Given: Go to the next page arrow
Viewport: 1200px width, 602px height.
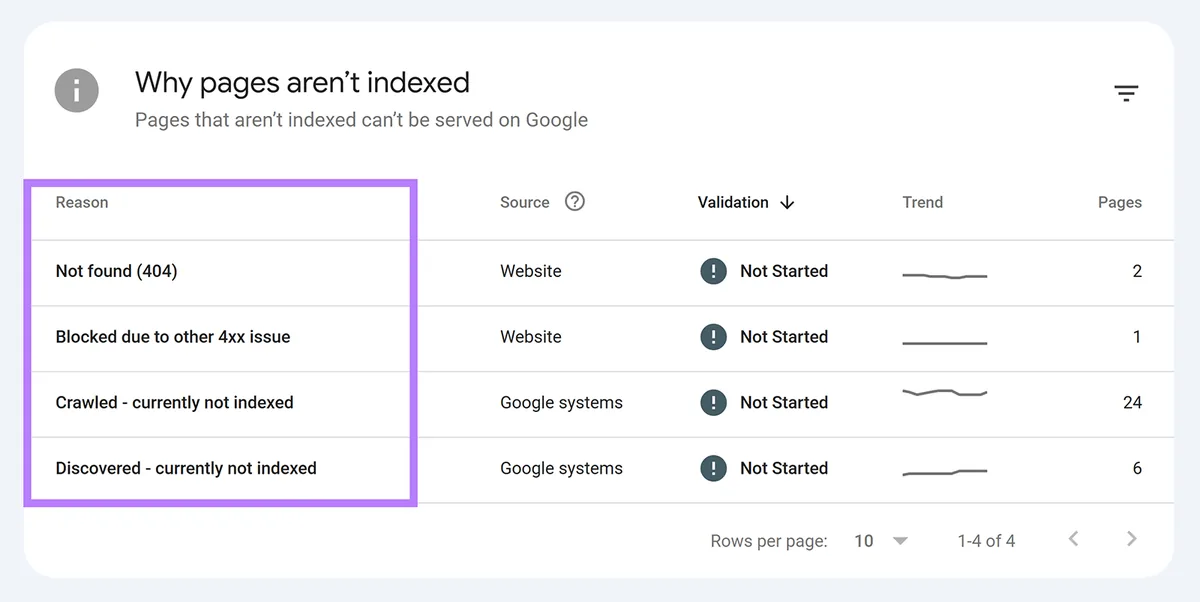Looking at the screenshot, I should 1132,539.
